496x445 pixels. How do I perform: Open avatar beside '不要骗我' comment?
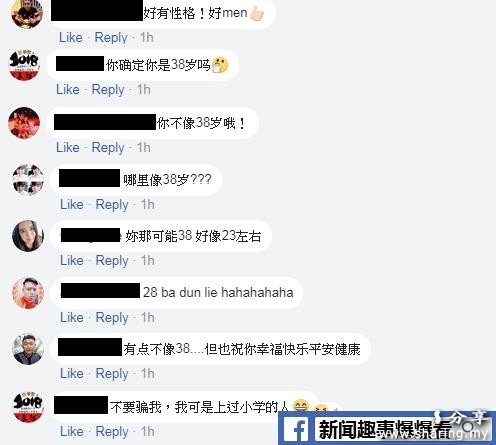28,407
